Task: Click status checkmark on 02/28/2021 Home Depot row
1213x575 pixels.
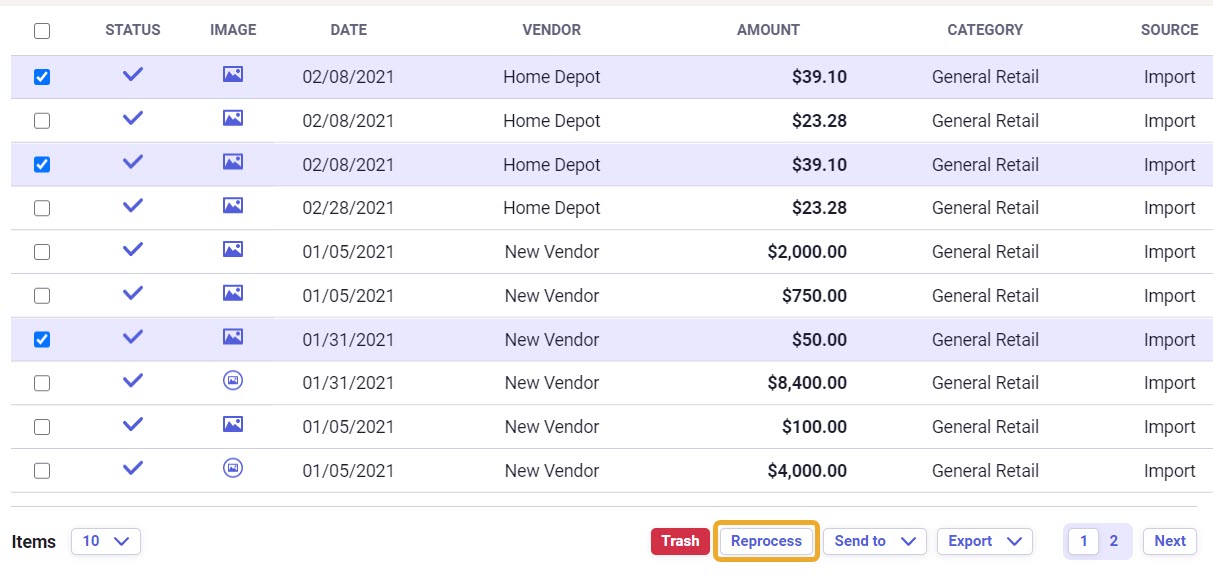Action: (133, 206)
